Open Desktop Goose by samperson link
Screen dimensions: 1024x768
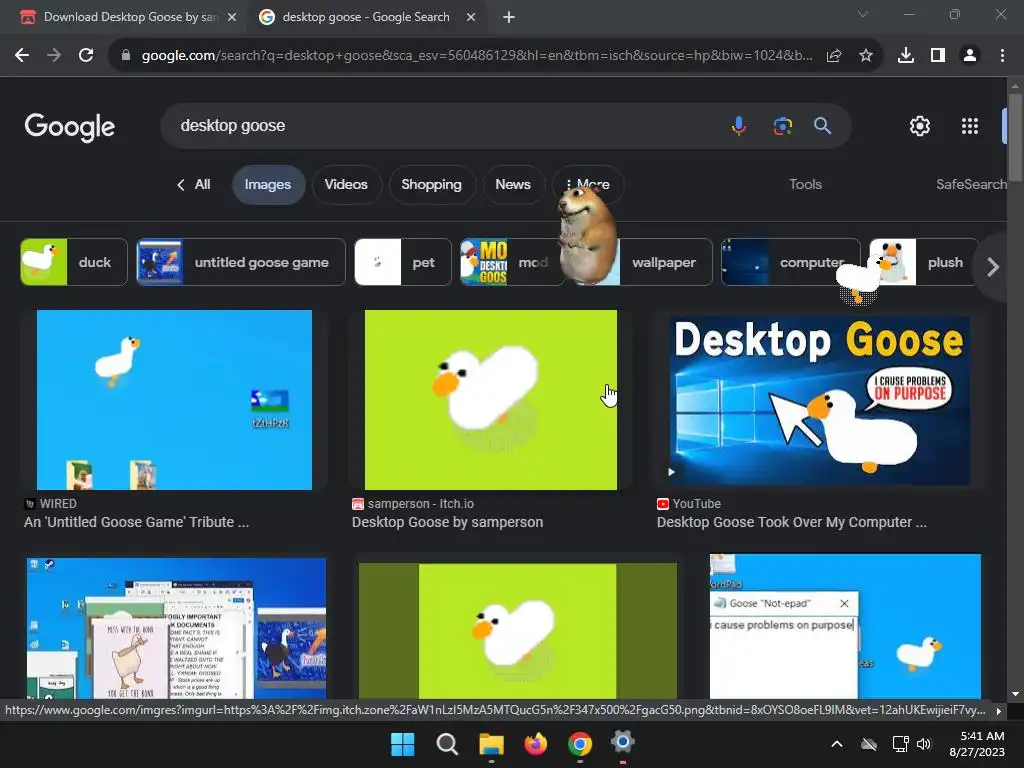[x=447, y=522]
